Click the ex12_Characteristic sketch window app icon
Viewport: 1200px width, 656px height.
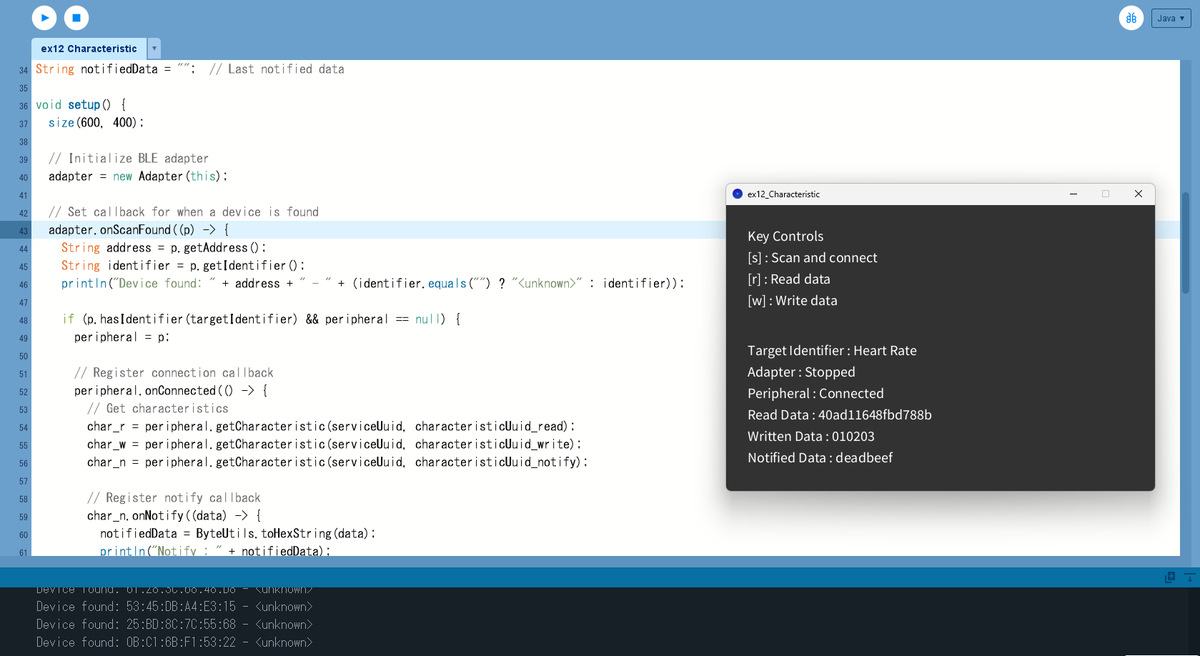(737, 194)
